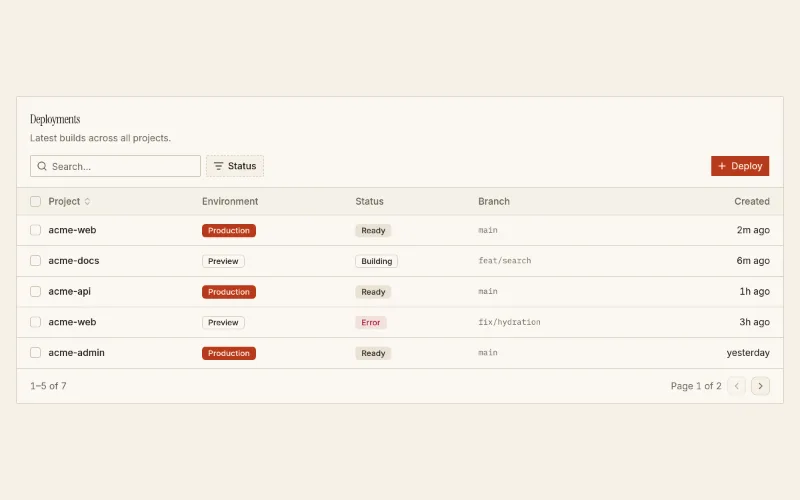Image resolution: width=800 pixels, height=500 pixels.
Task: Click the fix/hydration branch name
Action: tap(509, 322)
